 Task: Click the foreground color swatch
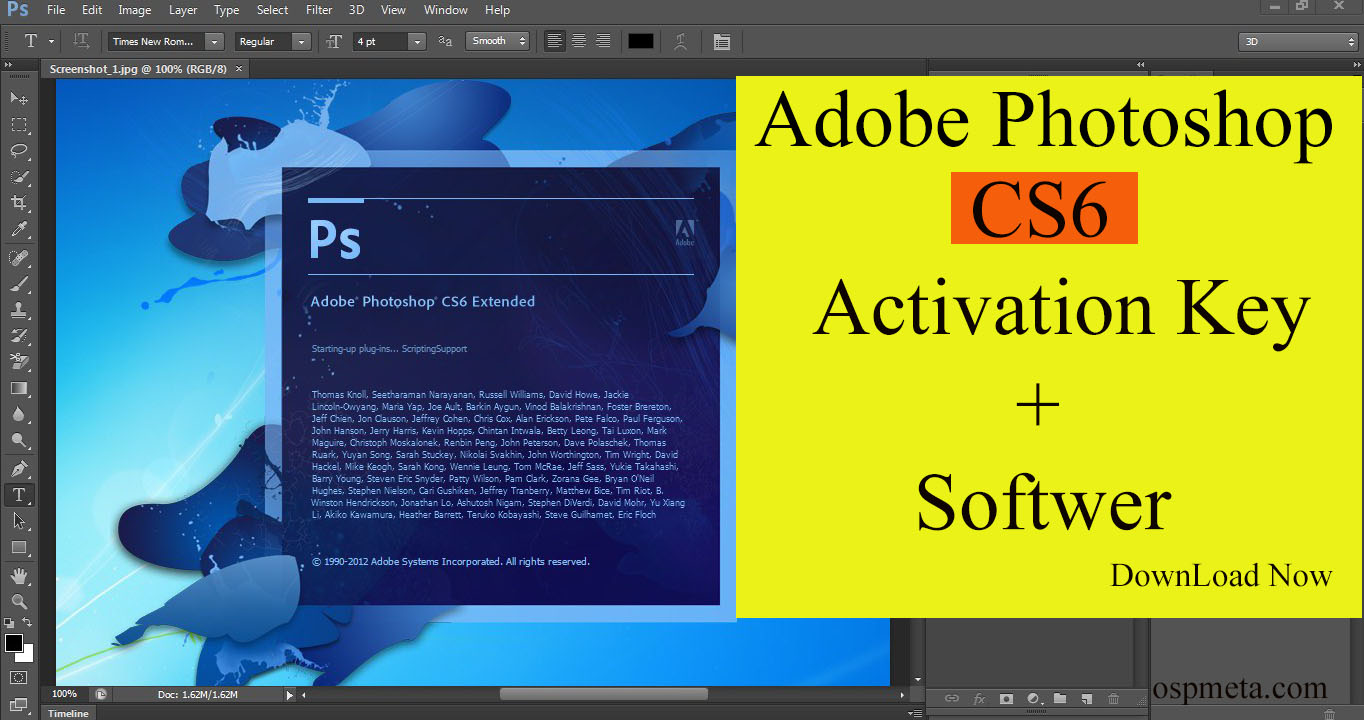pos(13,643)
